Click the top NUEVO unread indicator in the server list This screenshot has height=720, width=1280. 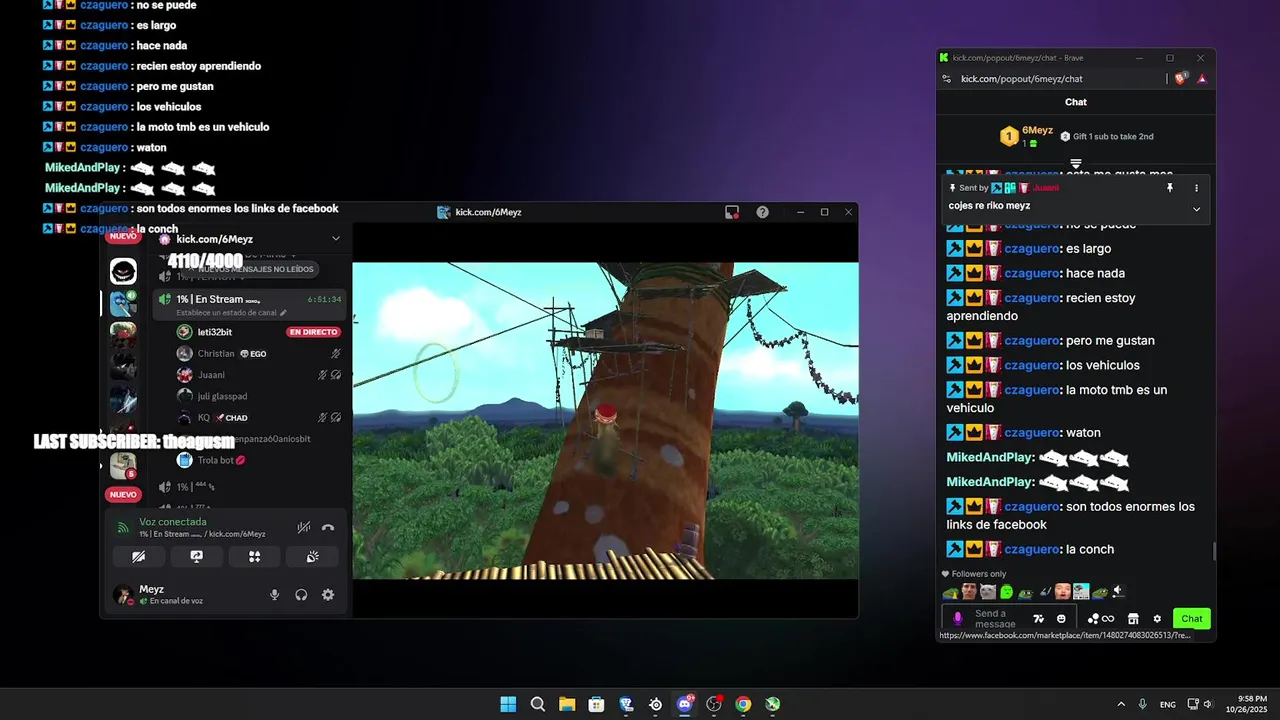tap(123, 236)
